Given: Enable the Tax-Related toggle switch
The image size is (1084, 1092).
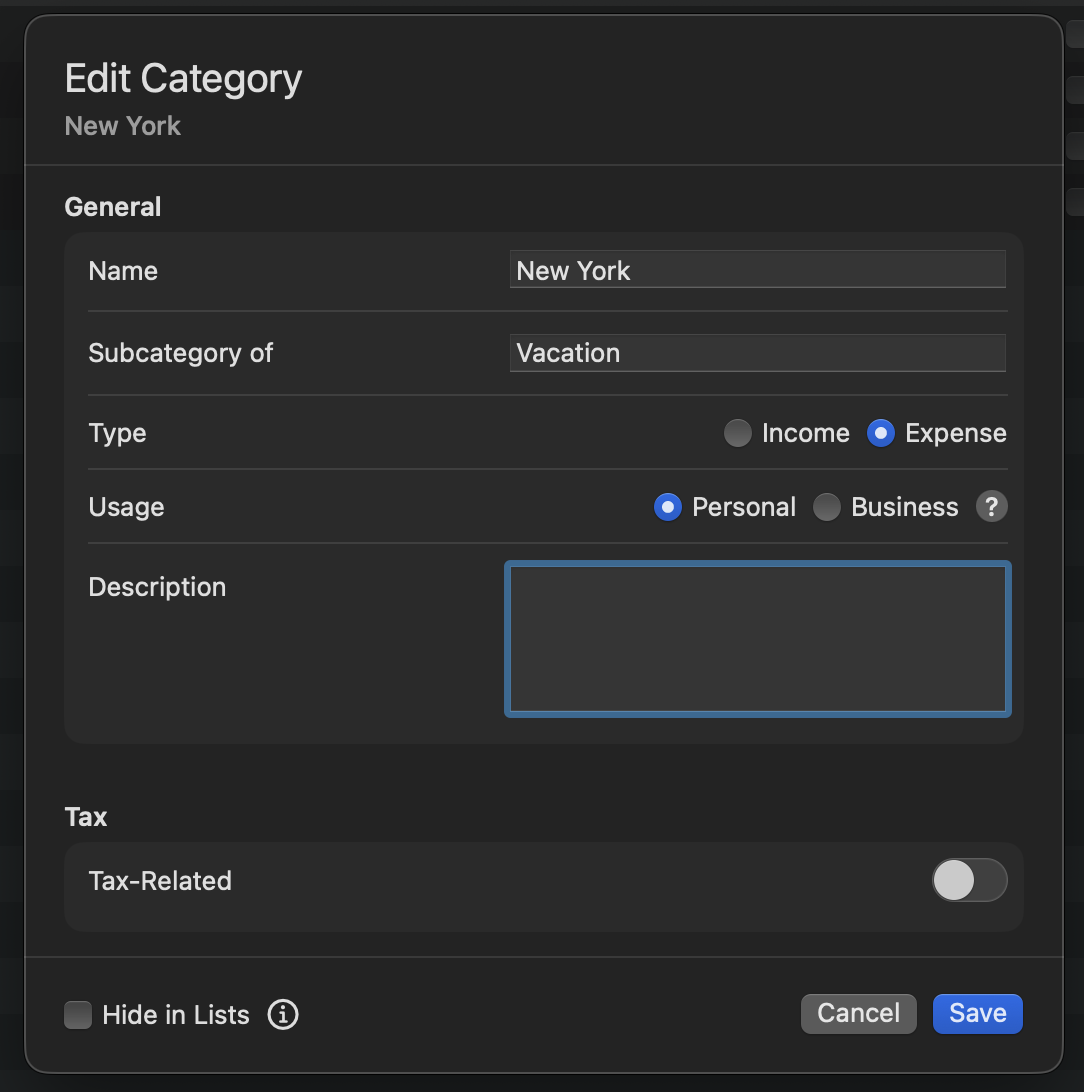Looking at the screenshot, I should click(969, 881).
